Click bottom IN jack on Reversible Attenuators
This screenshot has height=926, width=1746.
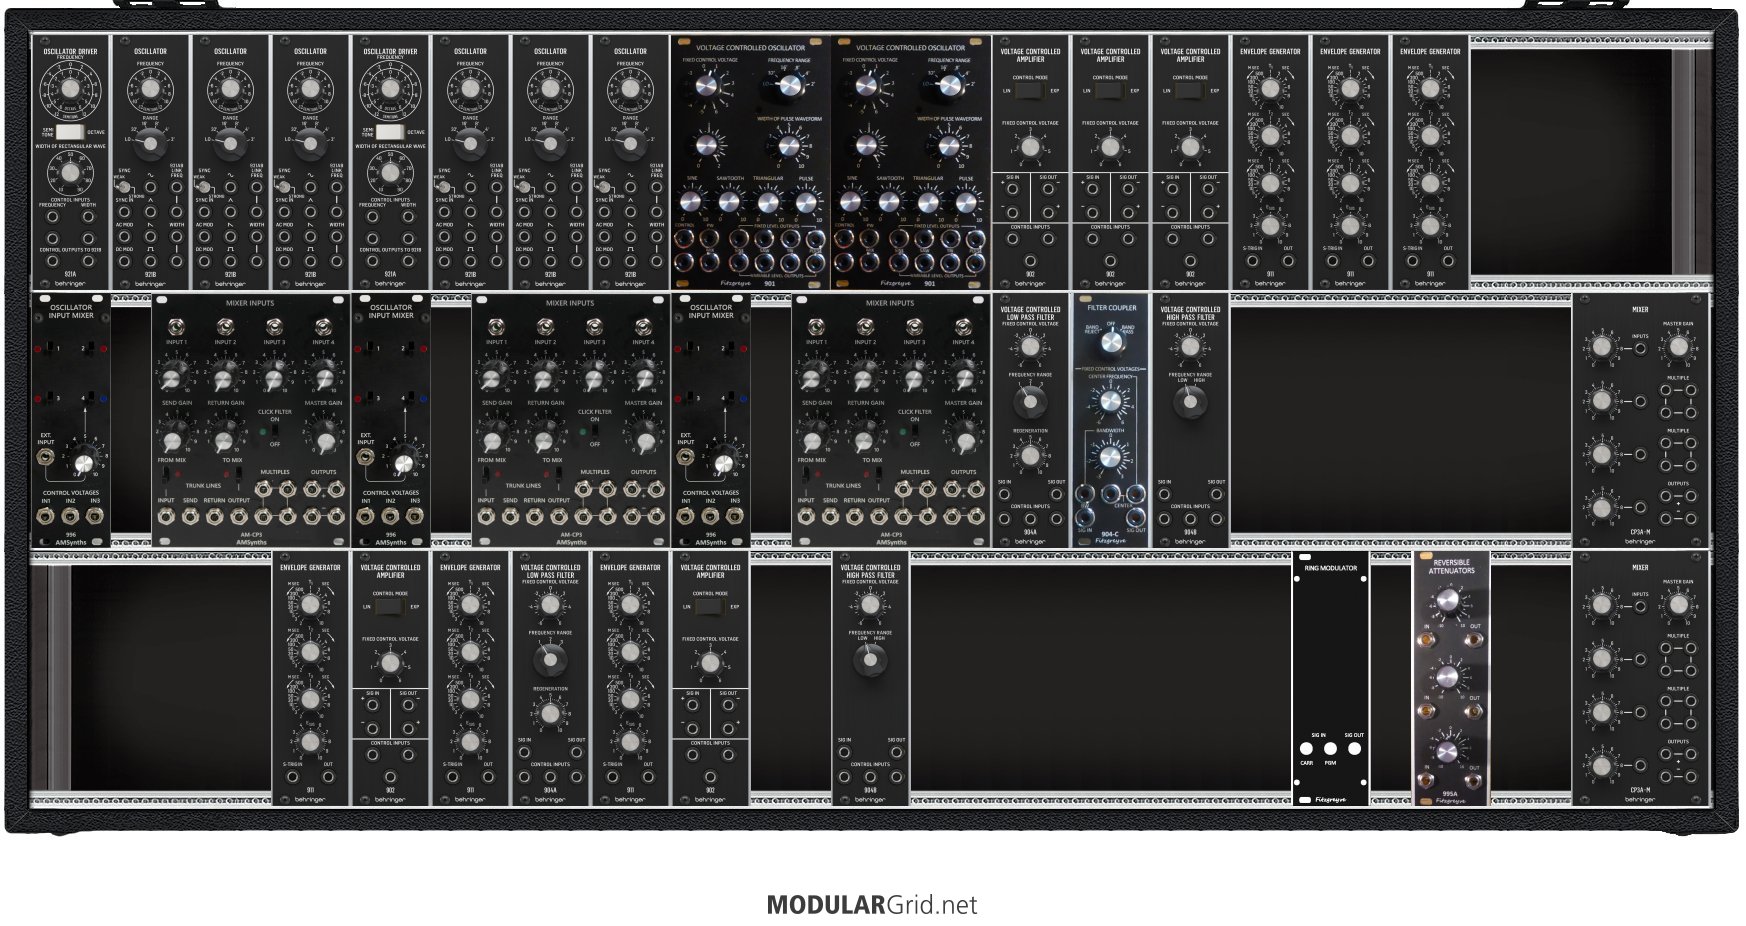click(1427, 781)
